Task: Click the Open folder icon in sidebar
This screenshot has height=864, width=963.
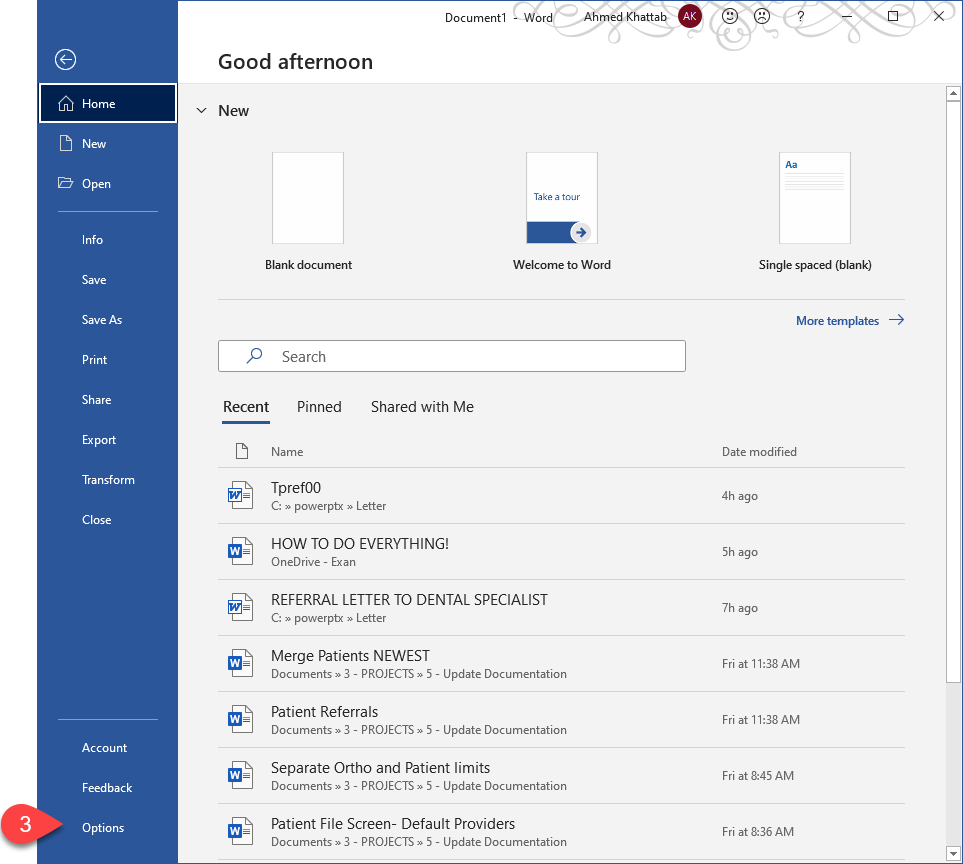Action: coord(66,183)
